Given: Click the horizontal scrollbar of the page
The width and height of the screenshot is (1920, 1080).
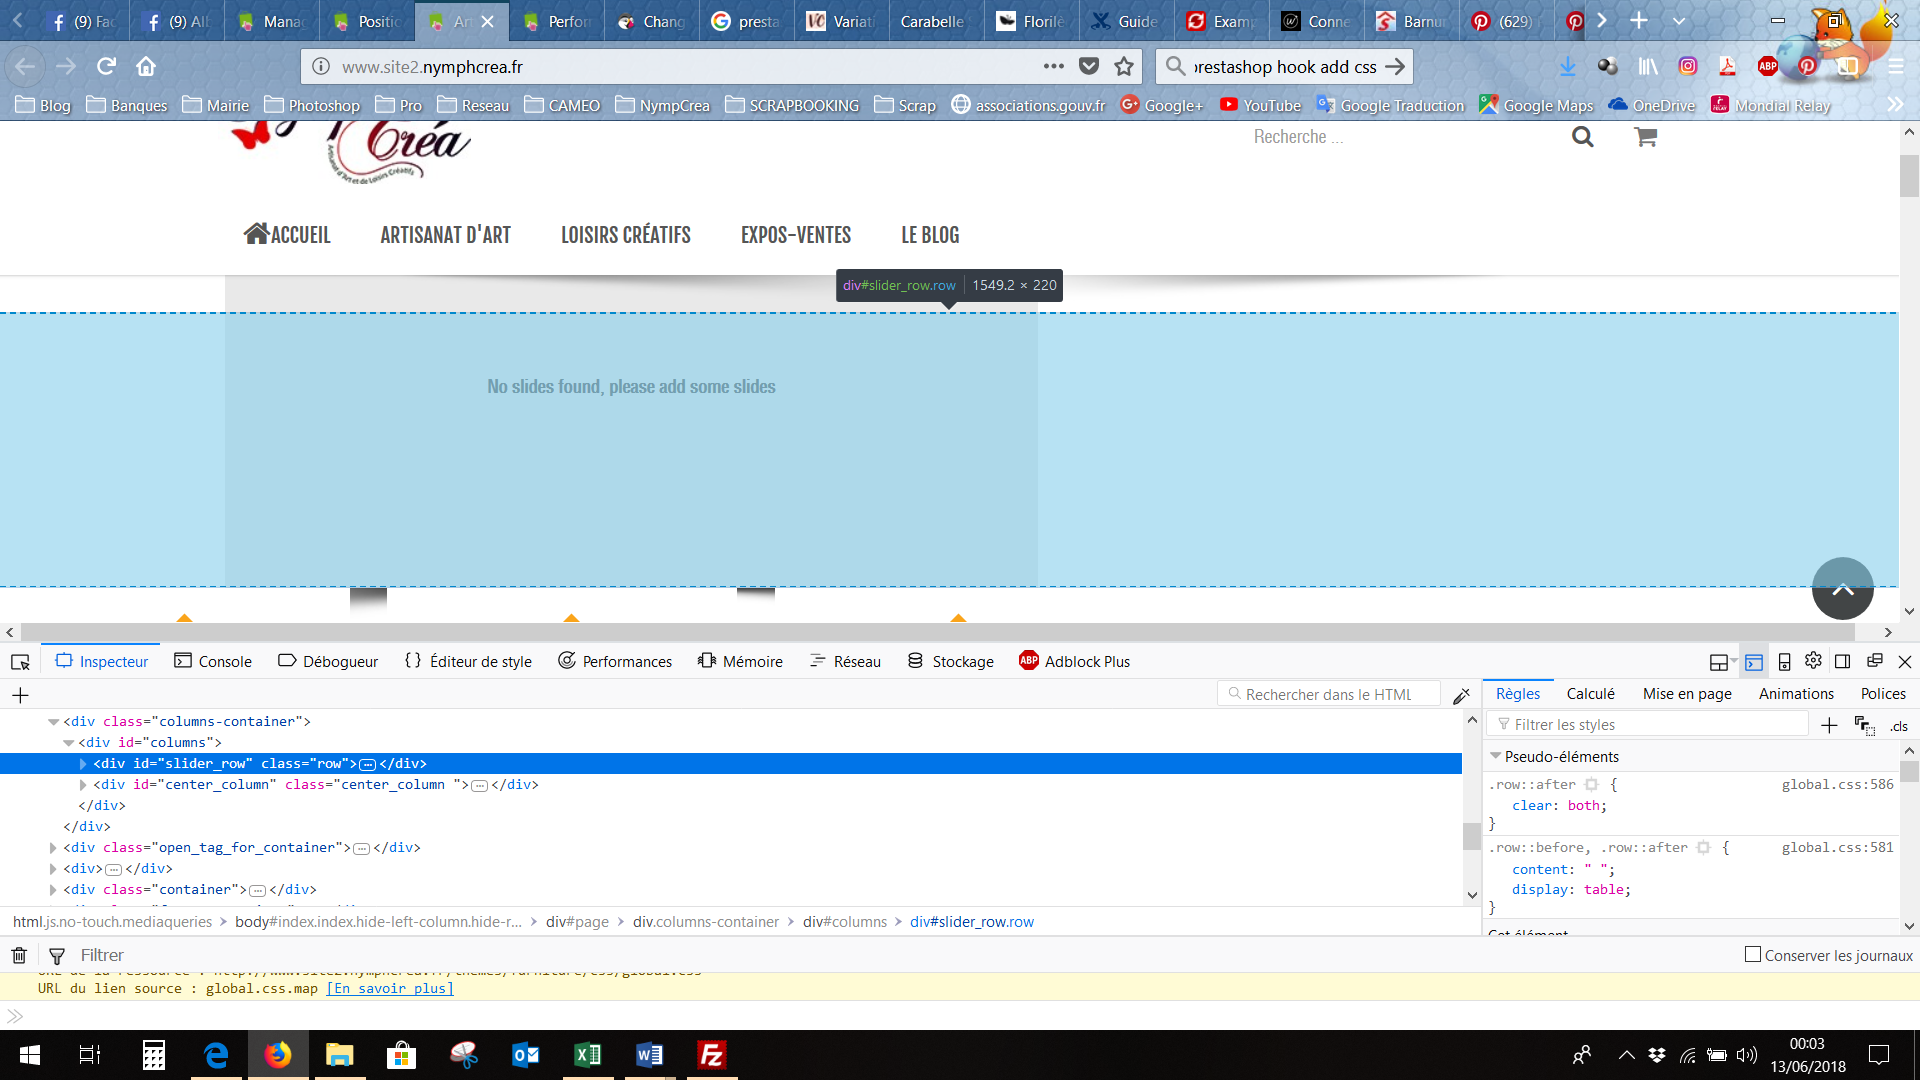Looking at the screenshot, I should pyautogui.click(x=937, y=632).
